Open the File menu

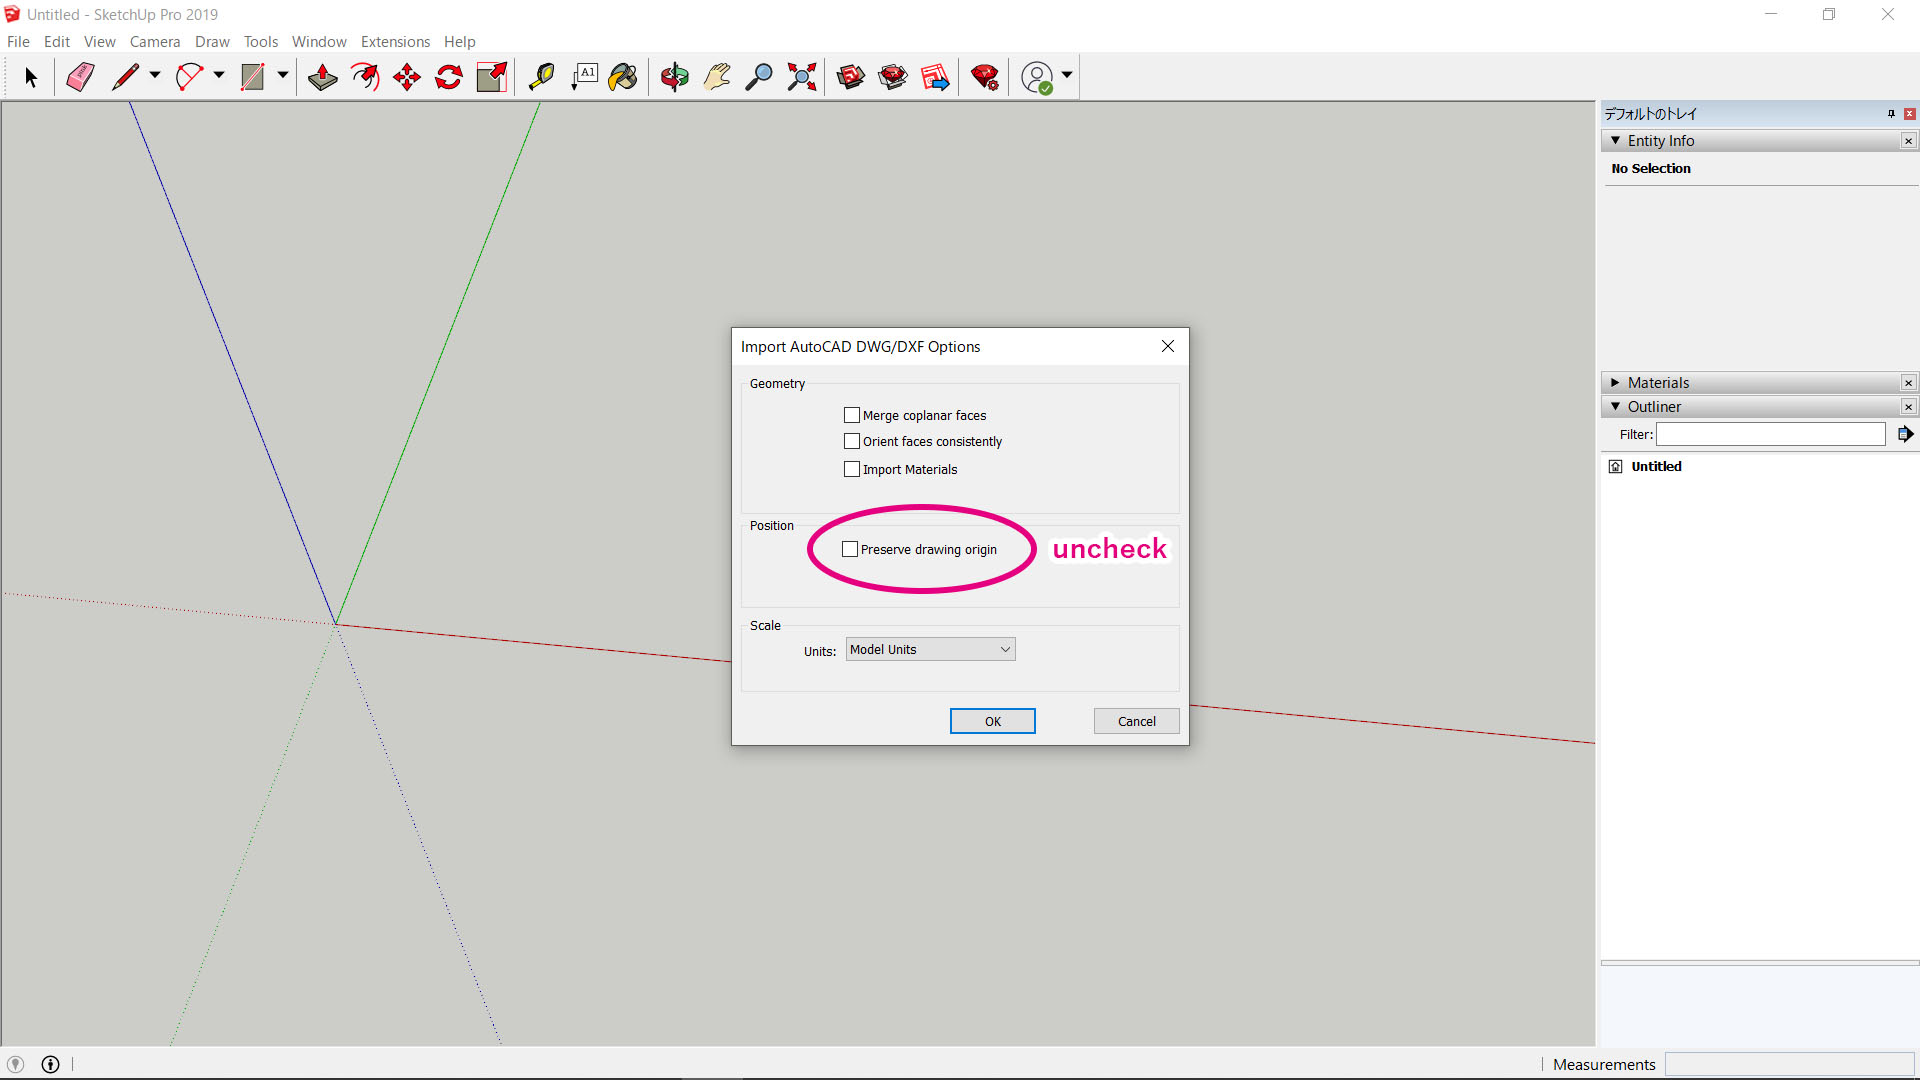click(18, 42)
